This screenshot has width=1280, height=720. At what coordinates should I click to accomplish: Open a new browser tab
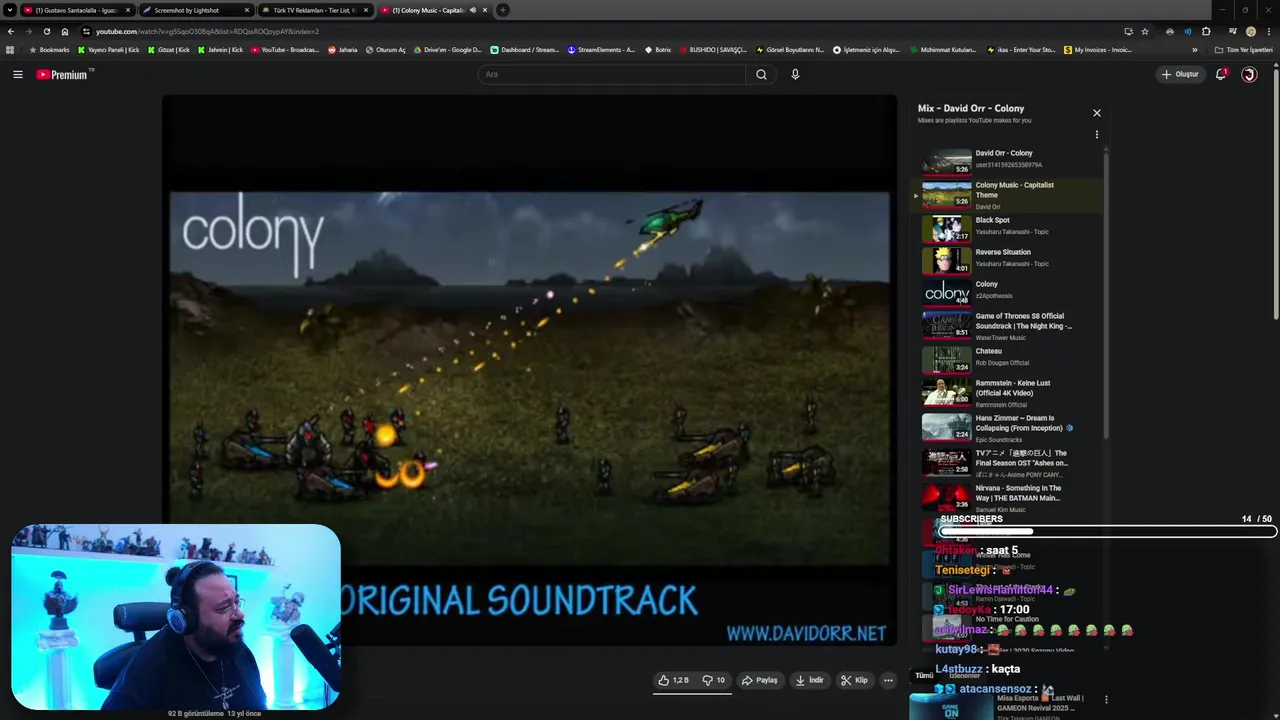click(502, 10)
